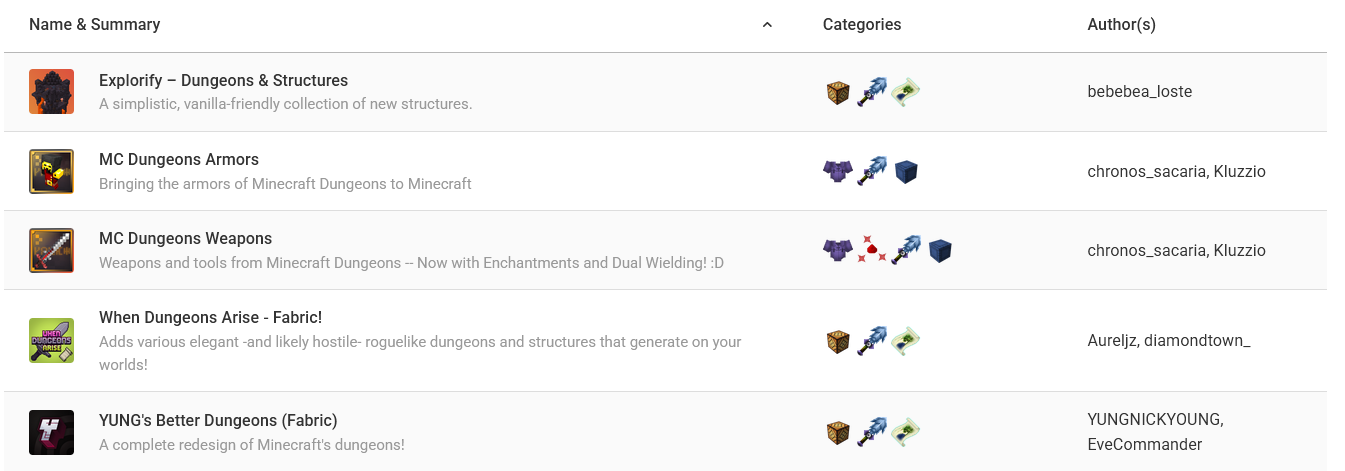Toggle sort order using the Name column arrow
The height and width of the screenshot is (471, 1345).
tap(767, 25)
